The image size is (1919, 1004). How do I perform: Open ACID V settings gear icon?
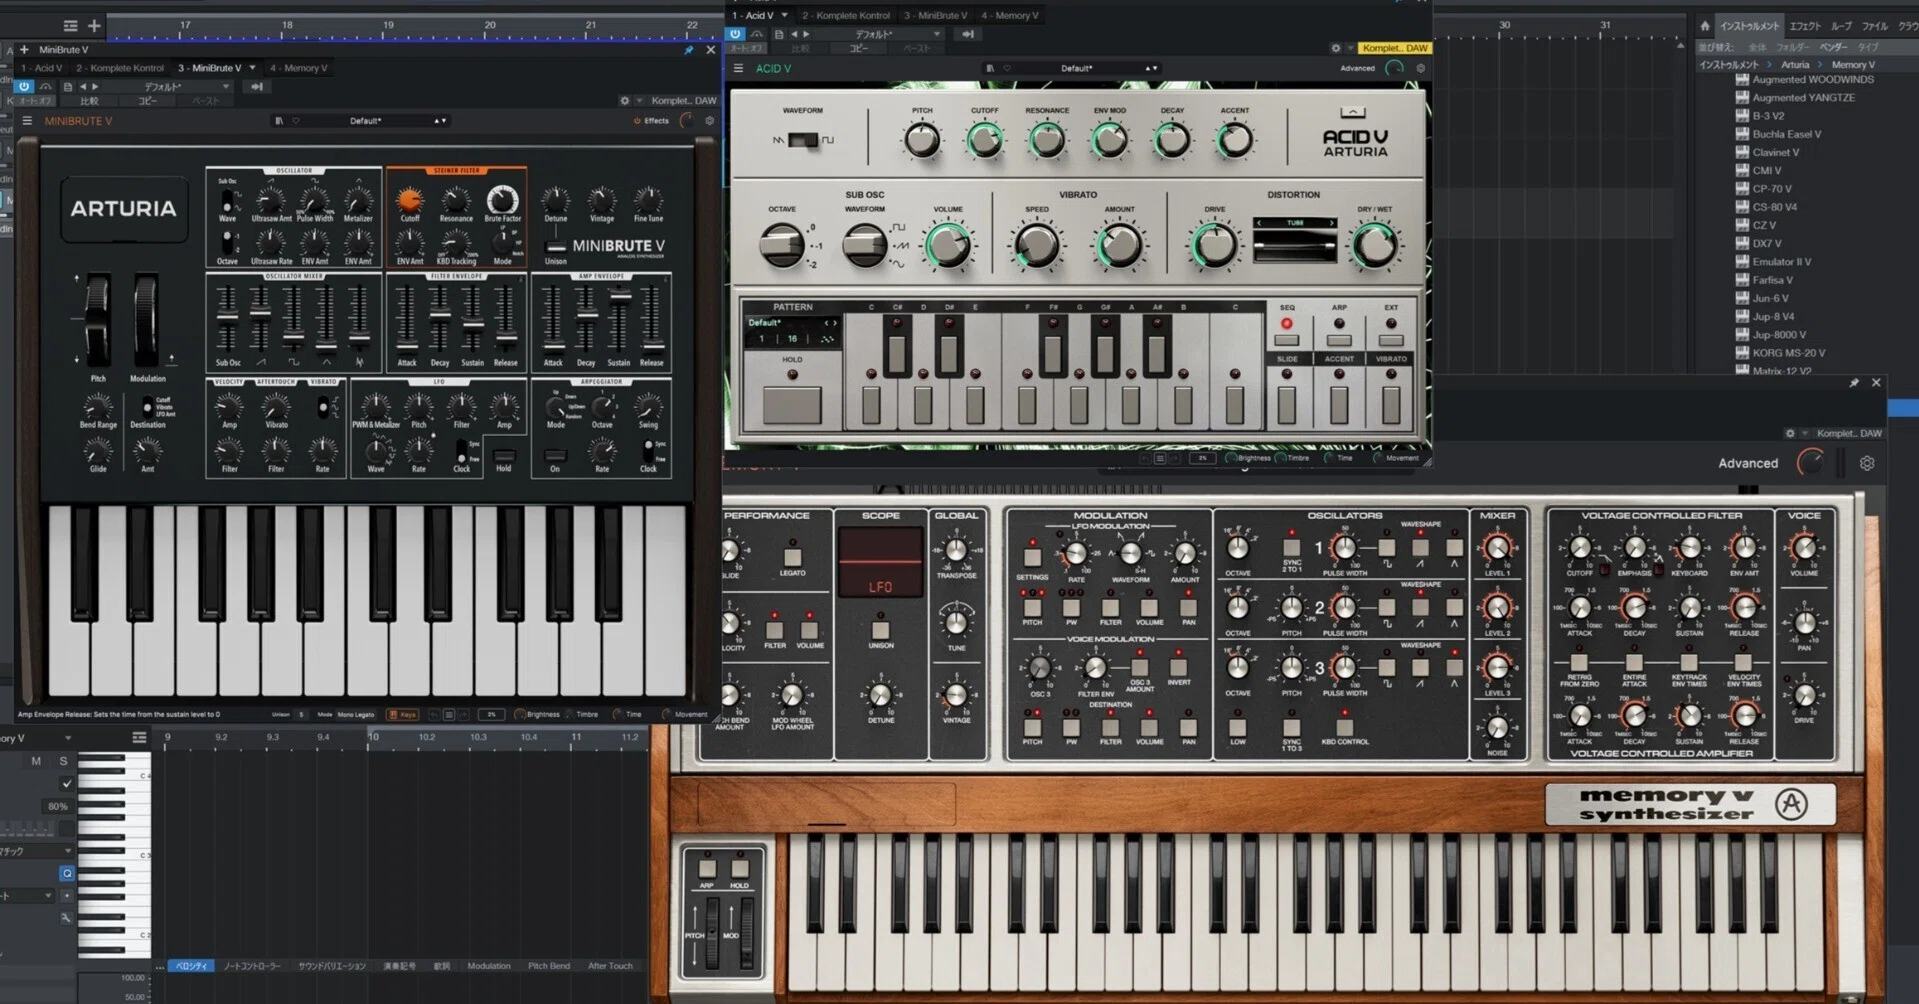1420,69
